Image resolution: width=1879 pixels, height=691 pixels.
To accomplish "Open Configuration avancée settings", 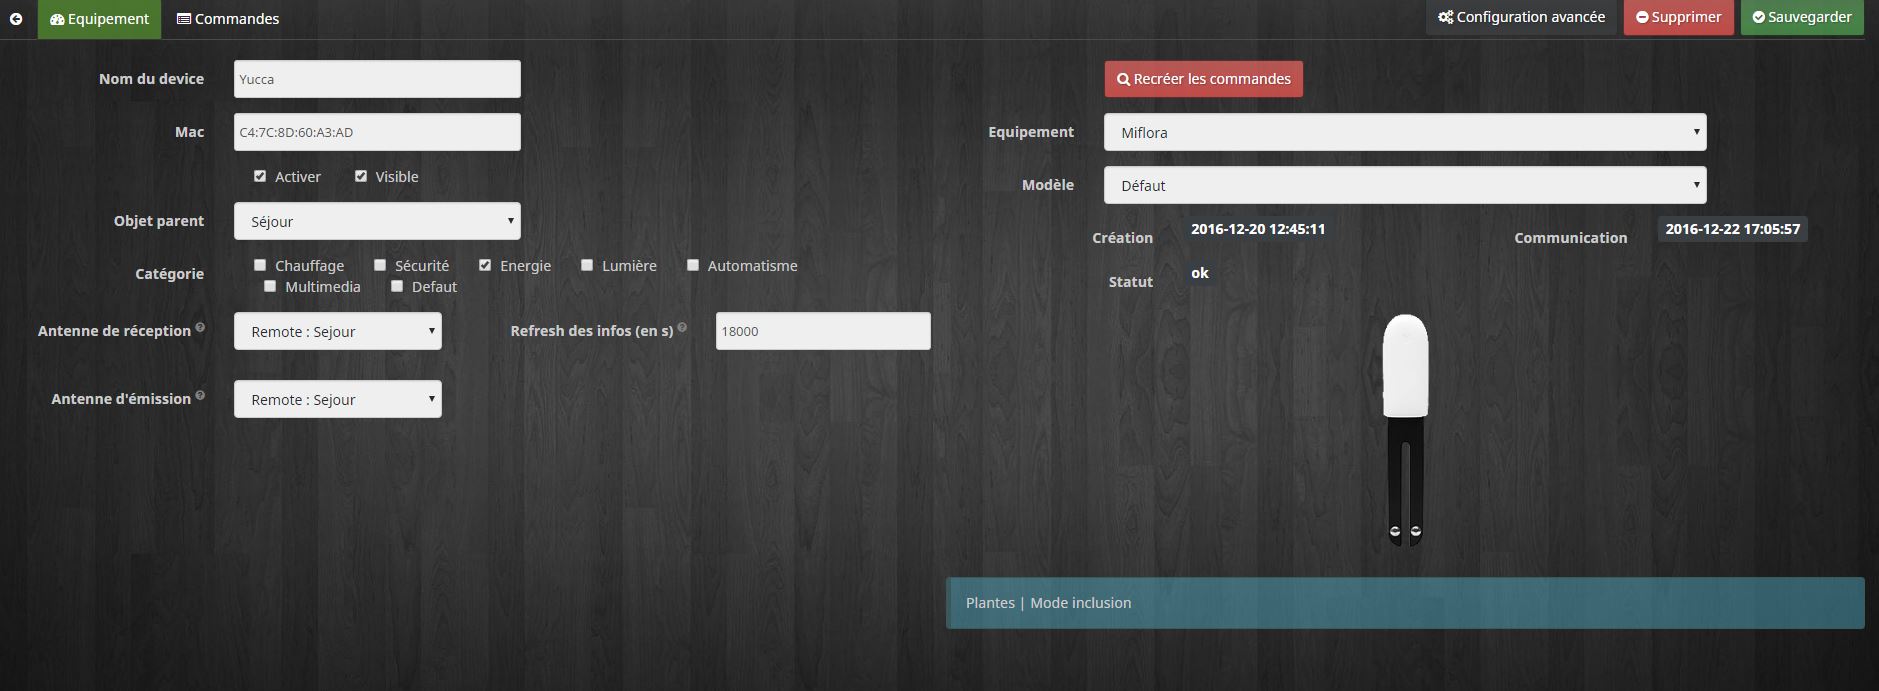I will 1520,18.
